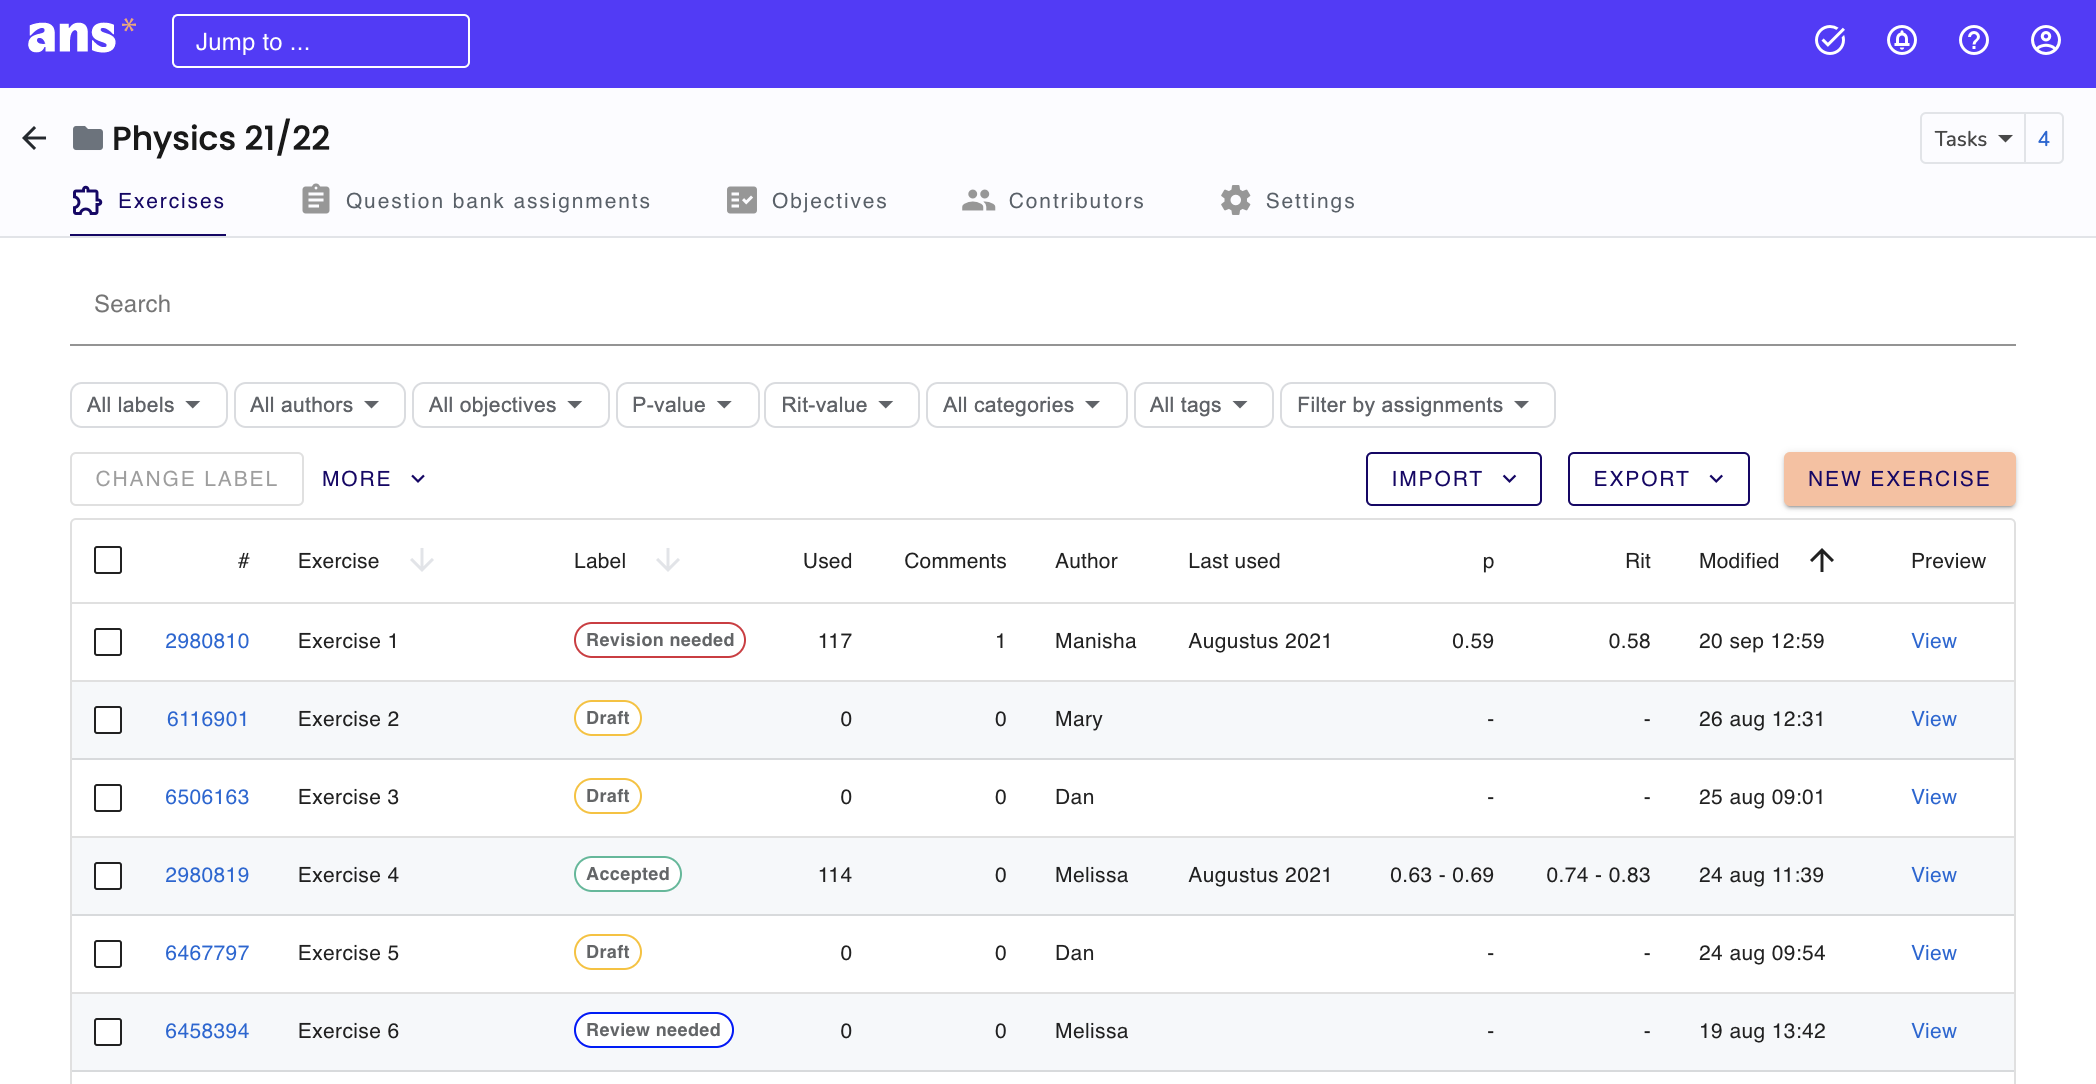The image size is (2096, 1084).
Task: Open the Filter by assignments dropdown
Action: tap(1415, 405)
